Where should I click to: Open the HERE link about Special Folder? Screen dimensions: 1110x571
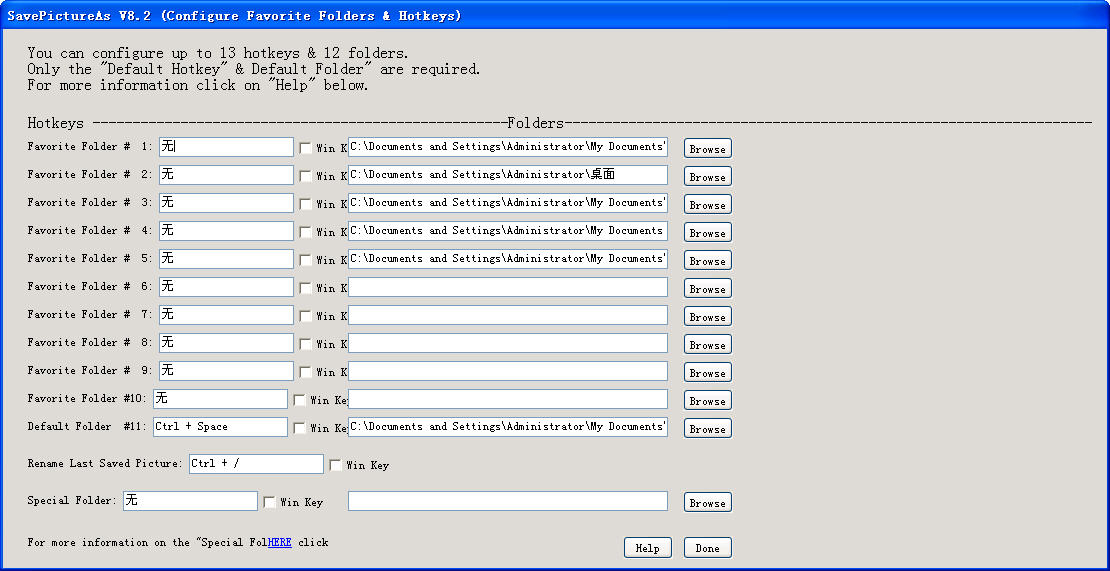click(280, 542)
